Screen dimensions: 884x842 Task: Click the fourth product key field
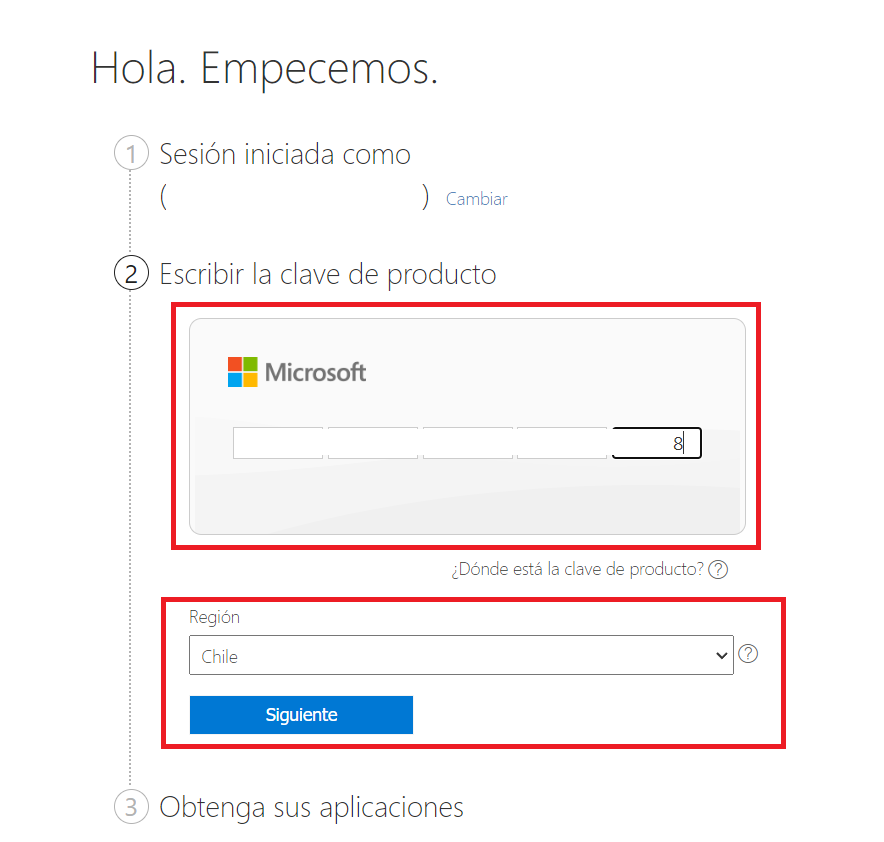click(561, 443)
